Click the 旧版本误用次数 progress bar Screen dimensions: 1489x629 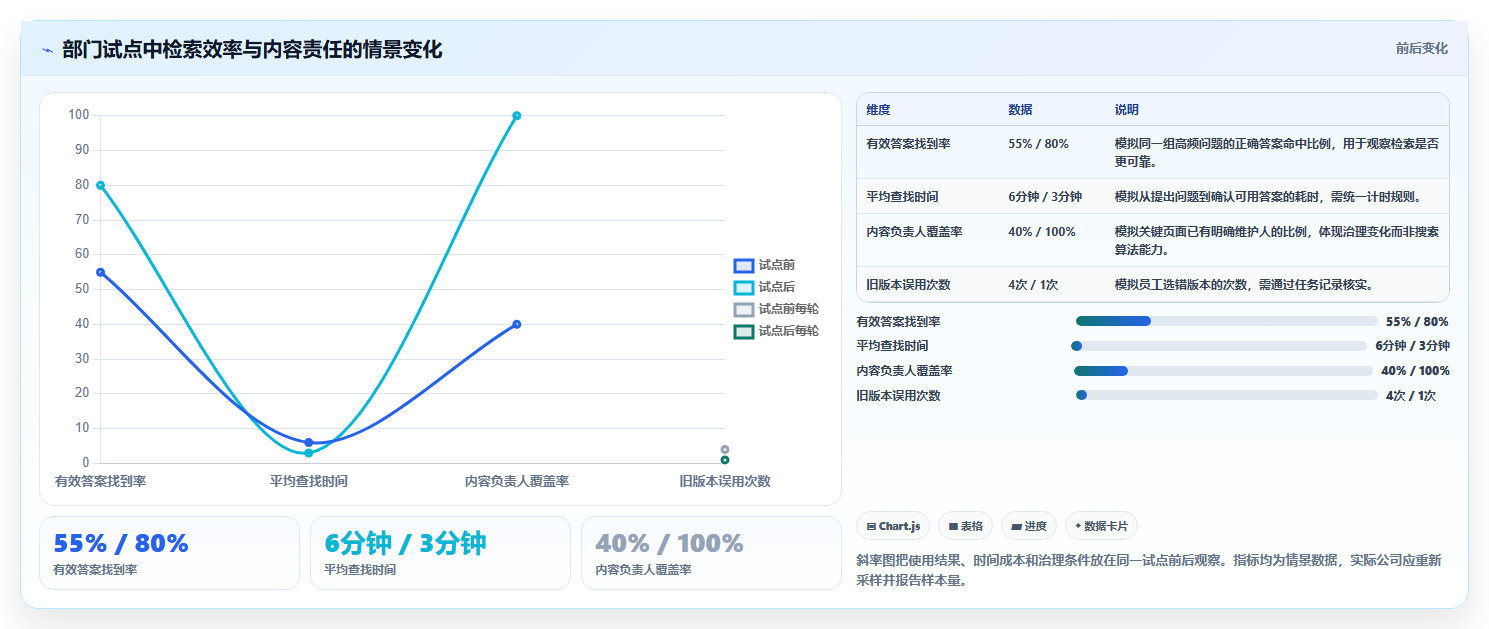tap(1226, 396)
